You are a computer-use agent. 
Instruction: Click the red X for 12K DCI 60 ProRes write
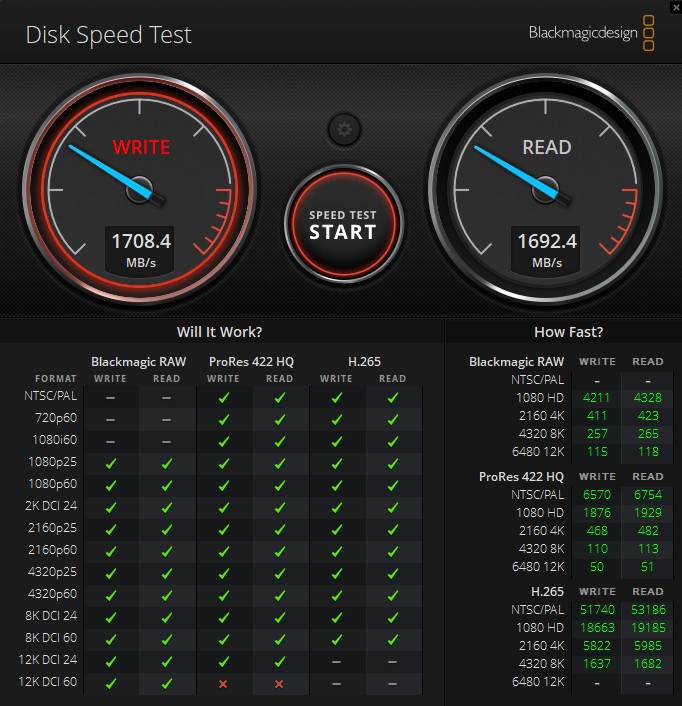(223, 684)
